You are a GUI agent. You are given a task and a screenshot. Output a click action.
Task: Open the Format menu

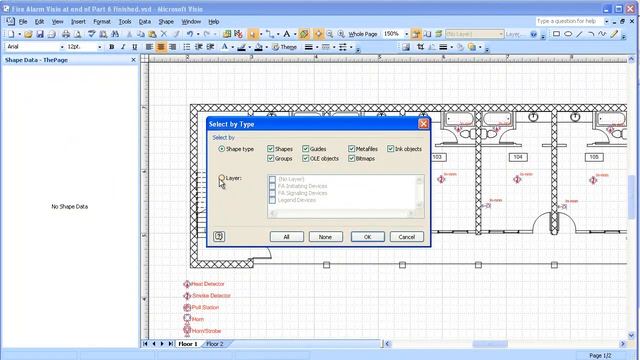(x=102, y=22)
